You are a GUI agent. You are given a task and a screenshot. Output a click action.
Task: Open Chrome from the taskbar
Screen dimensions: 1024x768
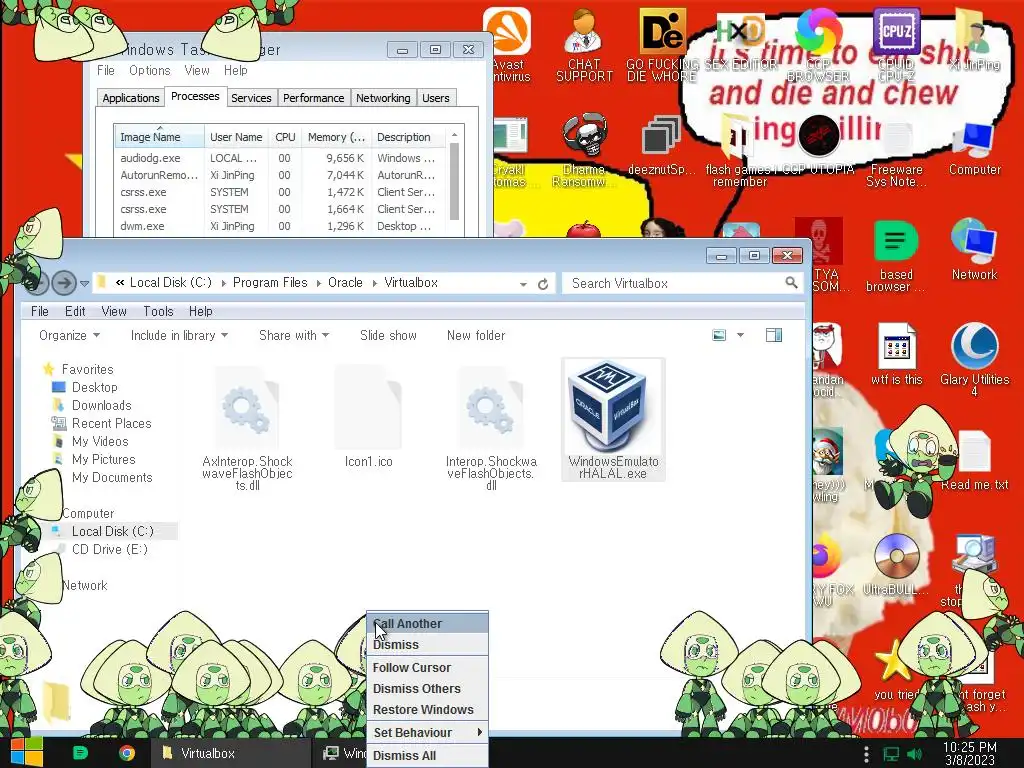click(x=127, y=753)
